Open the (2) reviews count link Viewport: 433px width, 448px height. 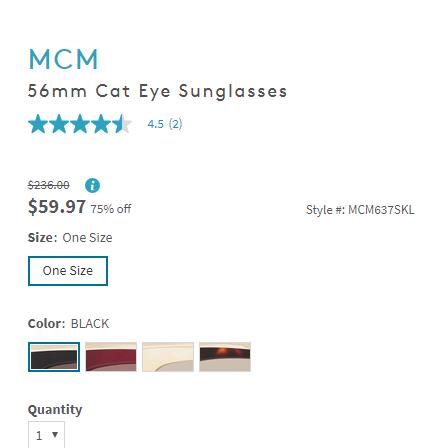click(175, 124)
